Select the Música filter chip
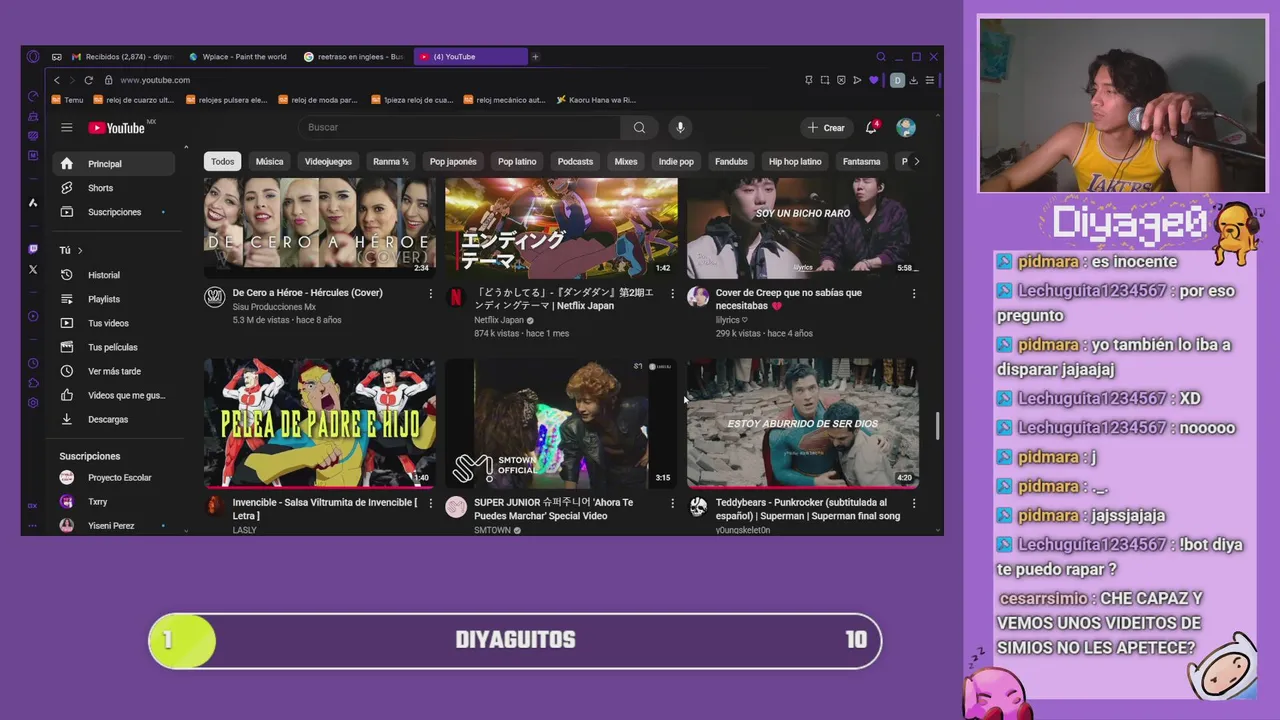 (x=269, y=161)
